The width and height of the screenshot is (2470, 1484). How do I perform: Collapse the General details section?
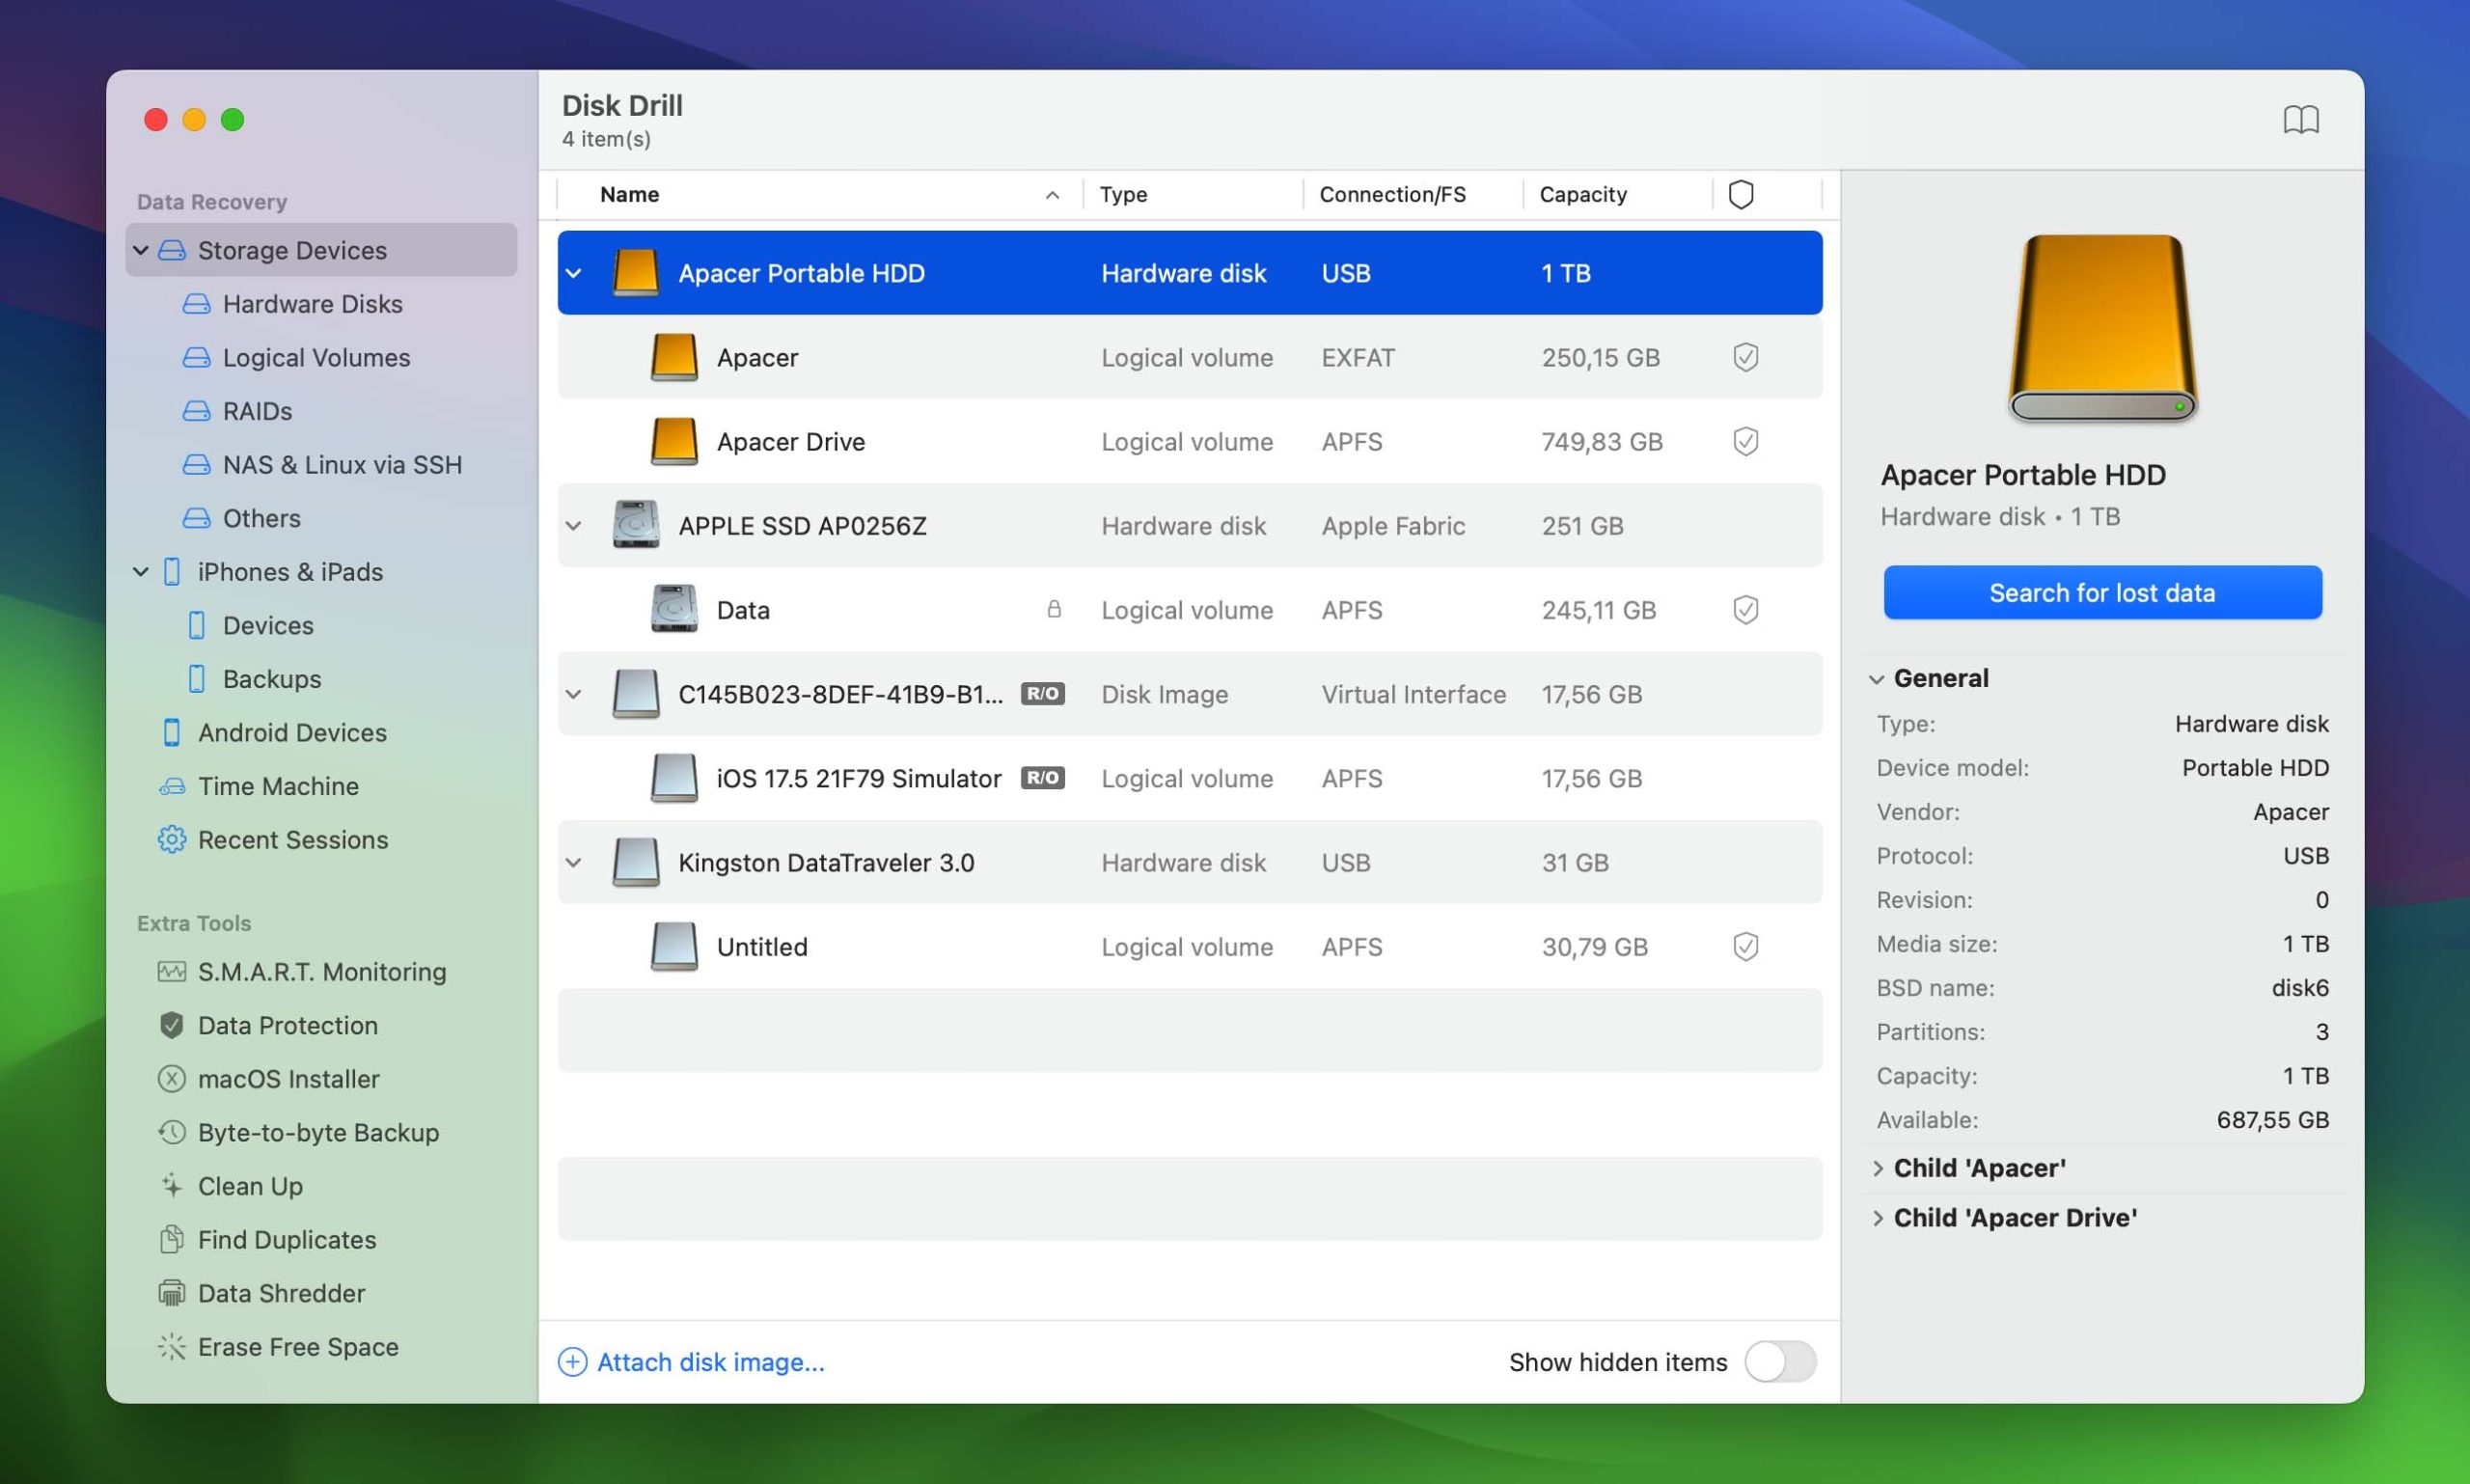tap(1877, 679)
